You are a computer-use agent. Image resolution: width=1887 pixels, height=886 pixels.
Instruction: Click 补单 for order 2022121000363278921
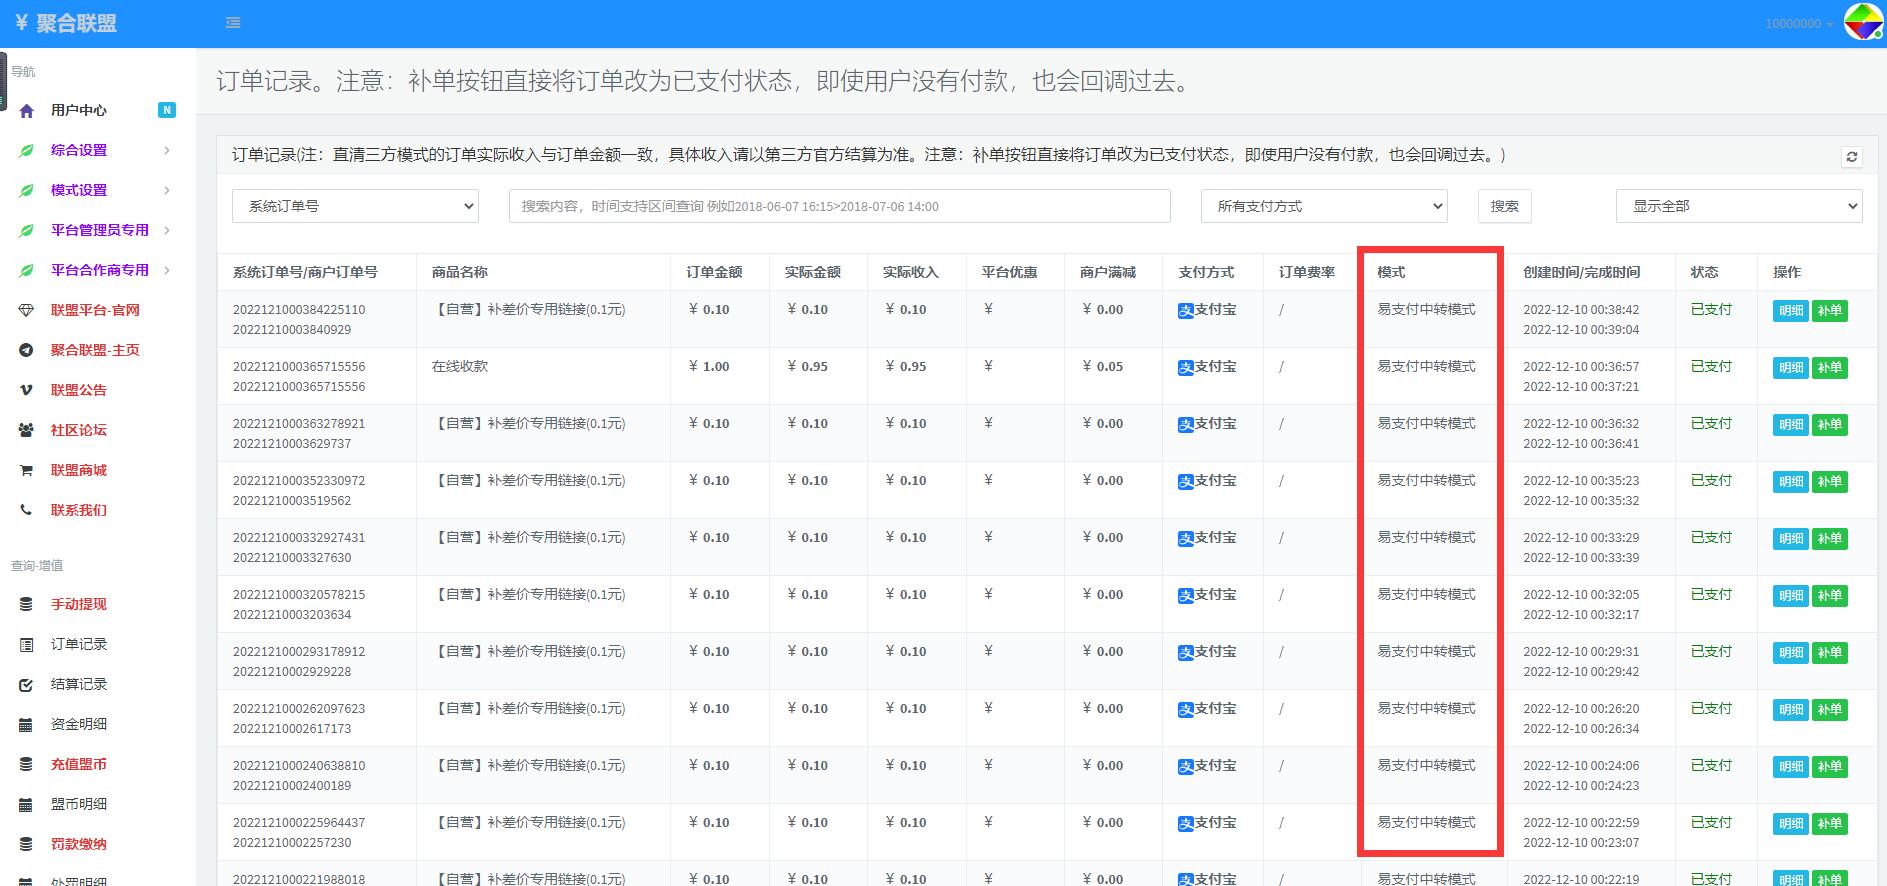pyautogui.click(x=1829, y=425)
